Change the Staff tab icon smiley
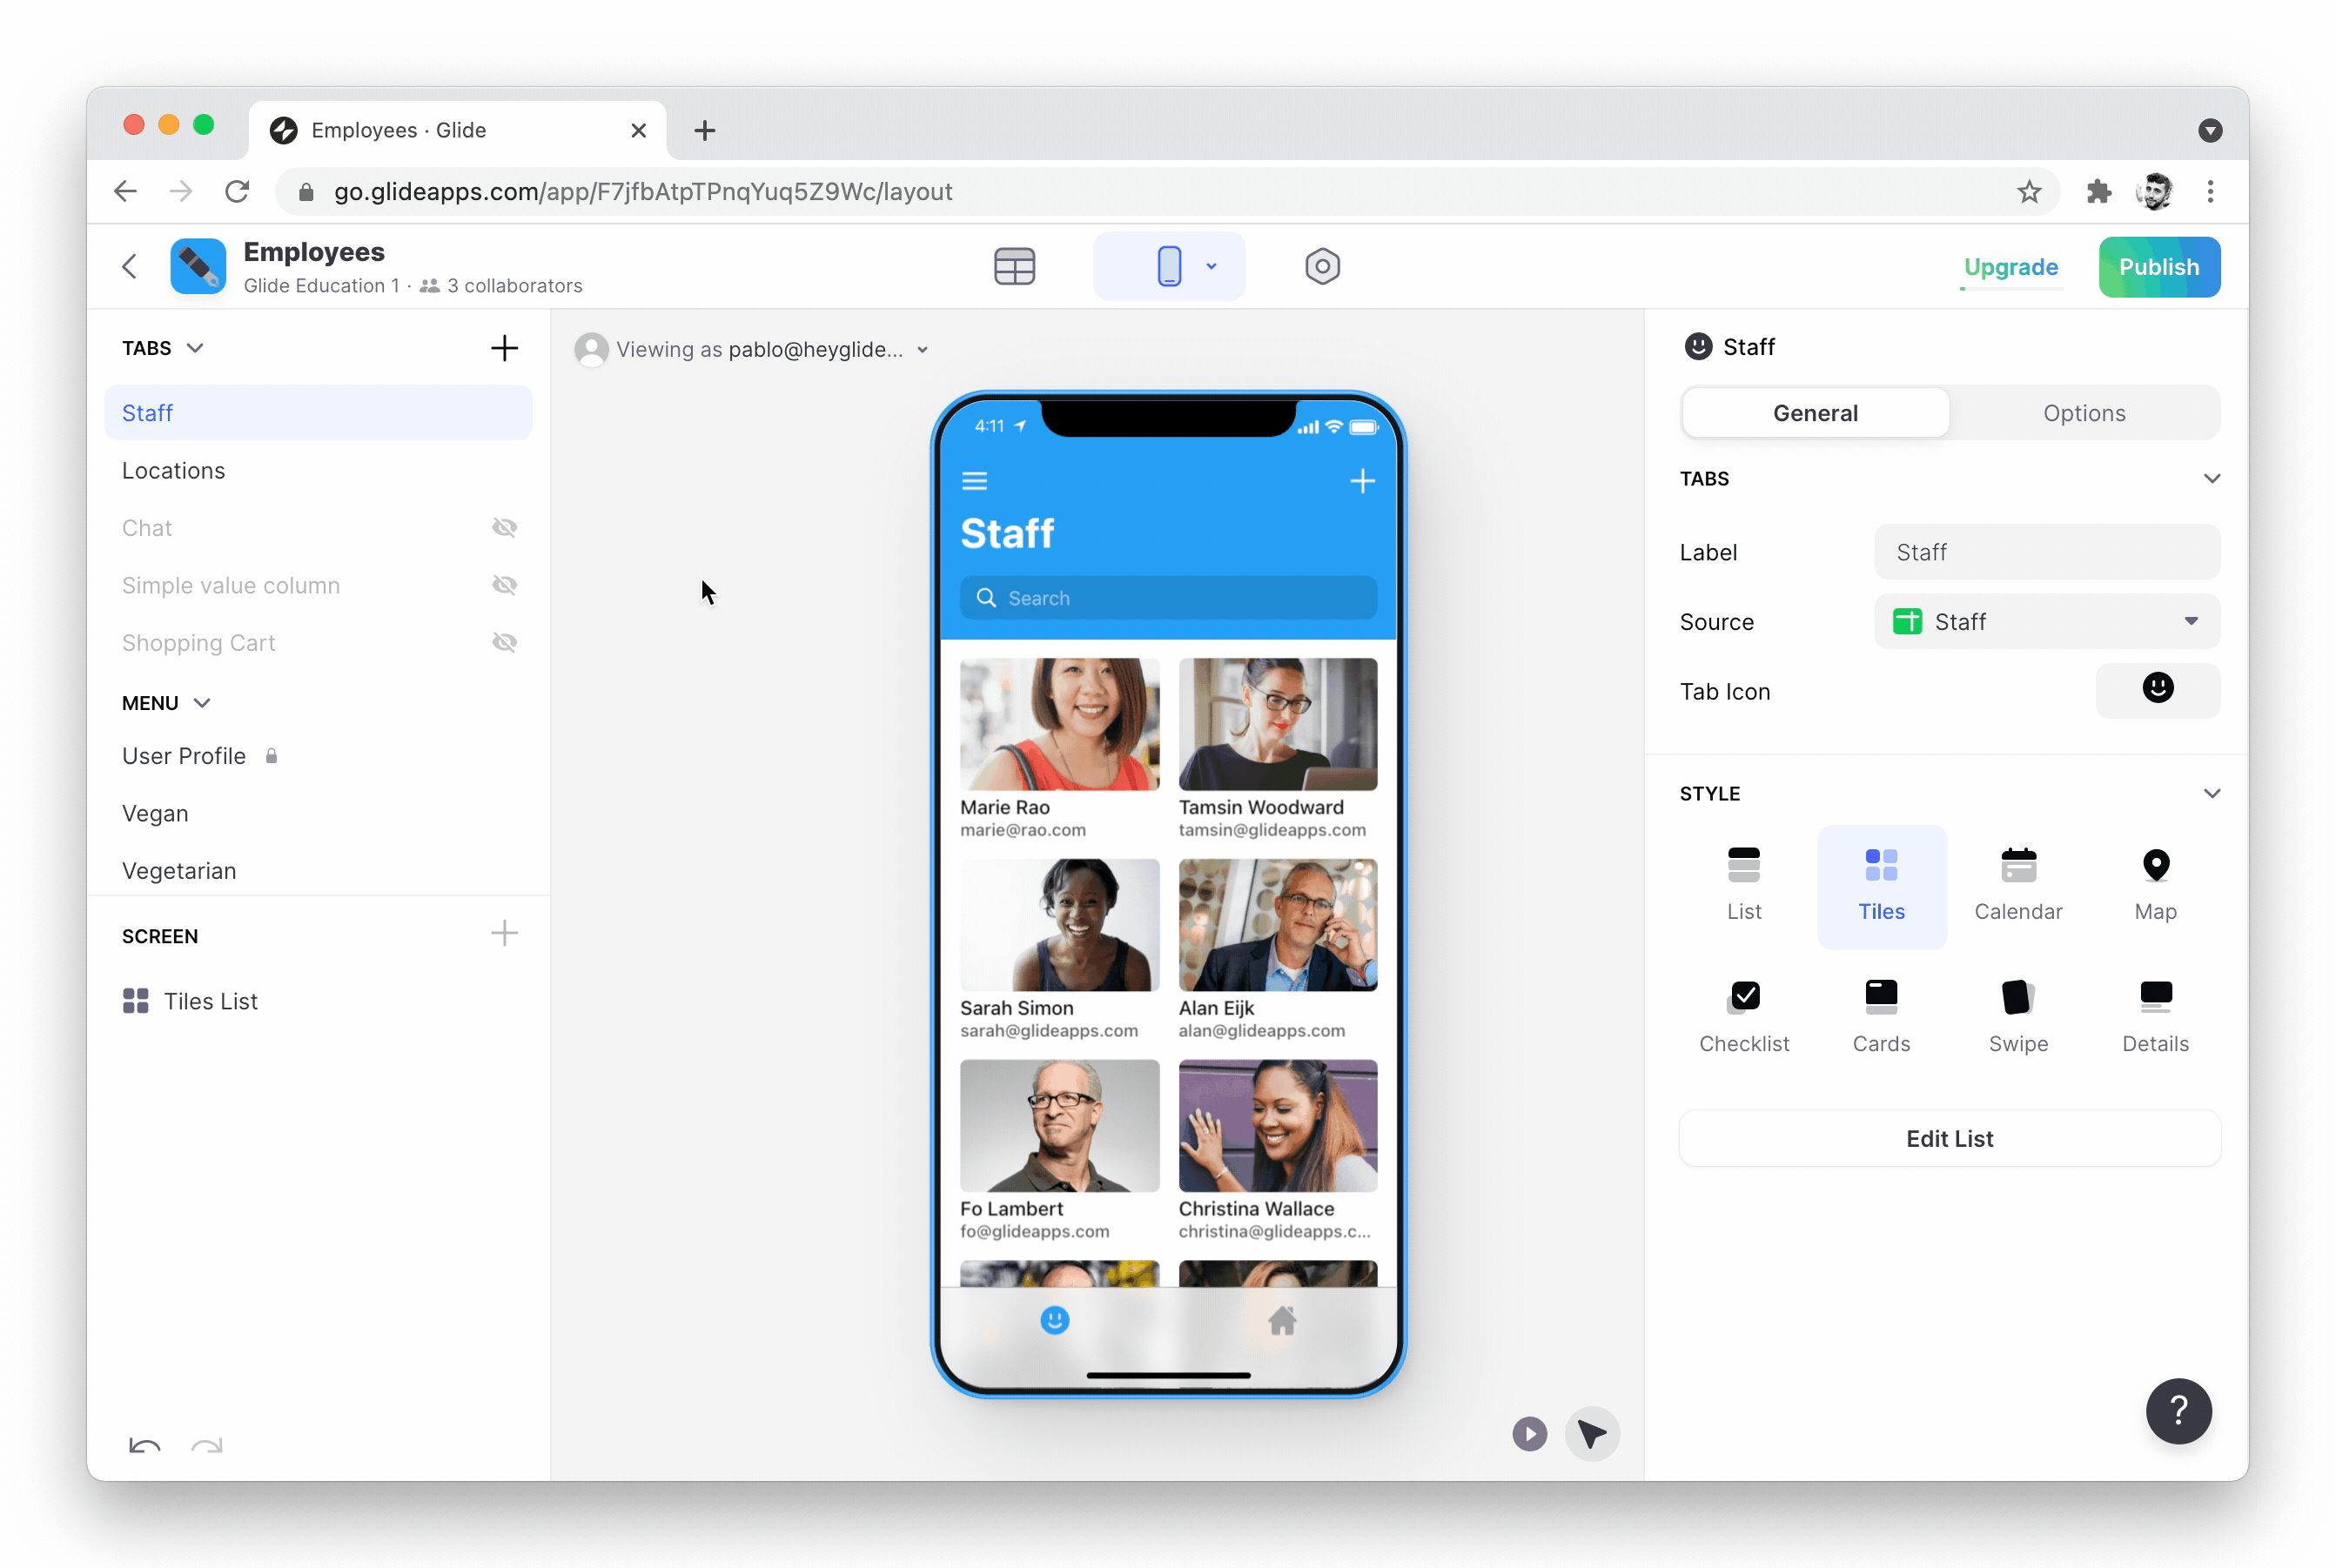This screenshot has width=2336, height=1568. point(2158,690)
